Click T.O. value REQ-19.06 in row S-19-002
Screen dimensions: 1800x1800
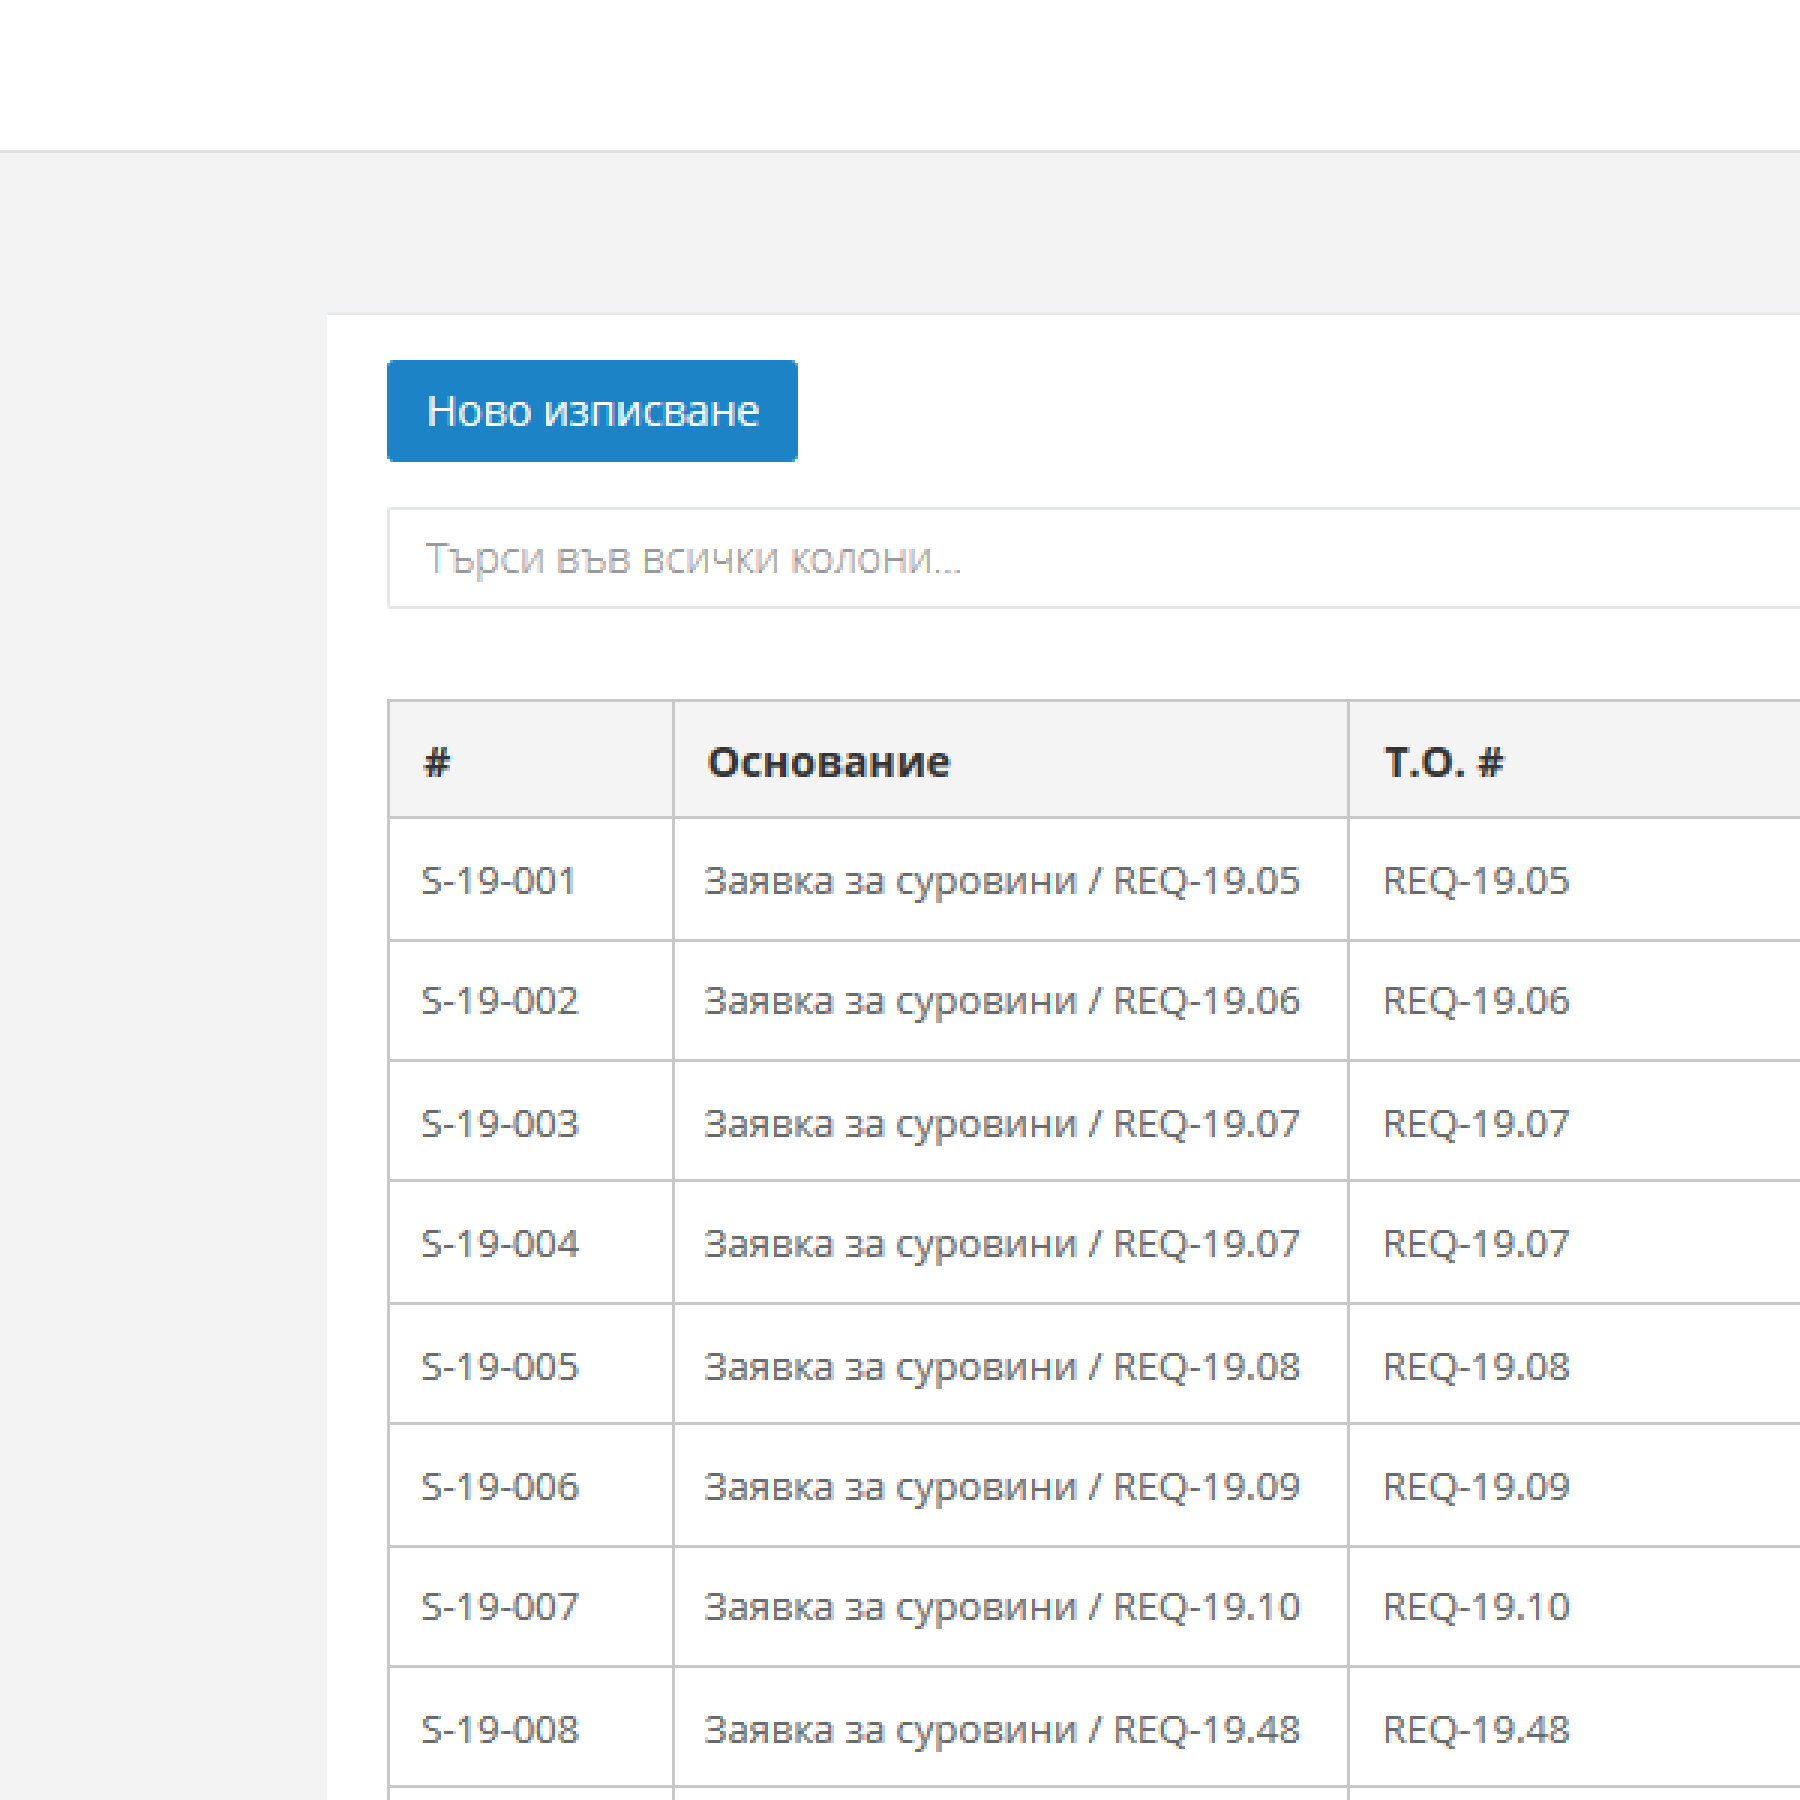click(x=1476, y=1001)
